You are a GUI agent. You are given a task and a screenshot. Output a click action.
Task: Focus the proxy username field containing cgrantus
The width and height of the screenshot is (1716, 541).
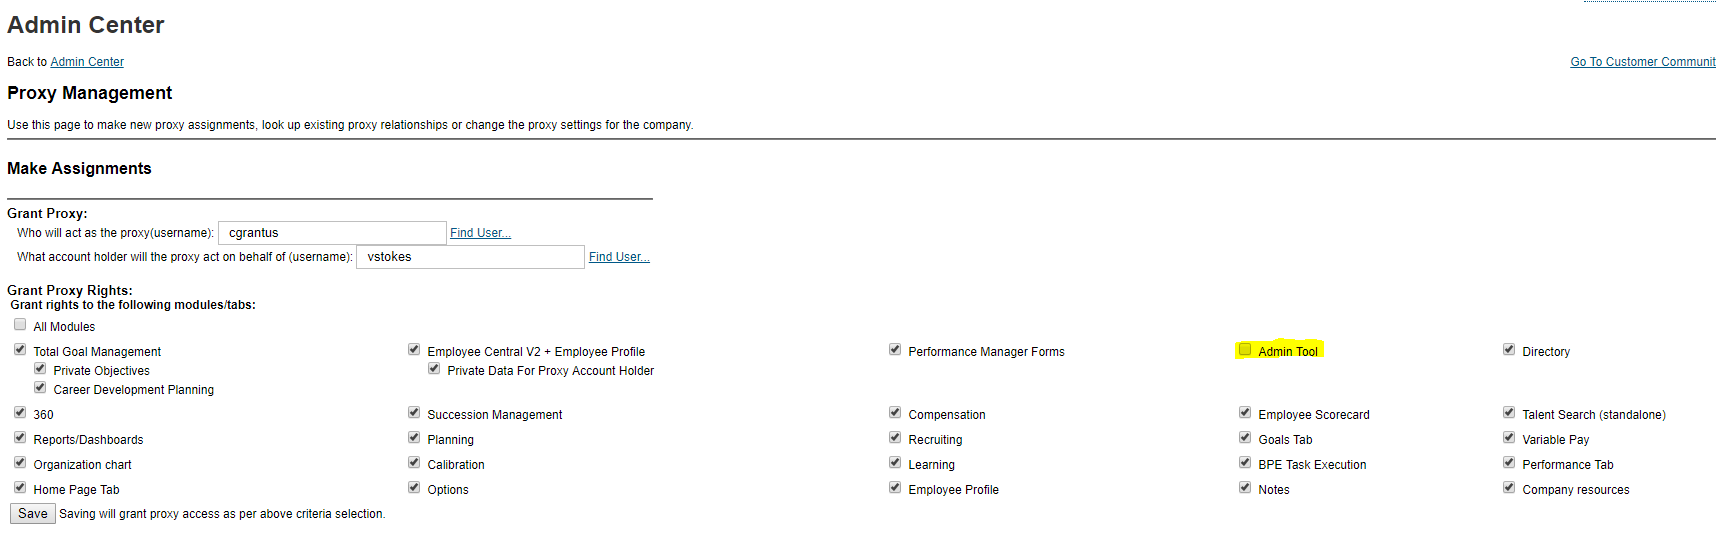(332, 233)
